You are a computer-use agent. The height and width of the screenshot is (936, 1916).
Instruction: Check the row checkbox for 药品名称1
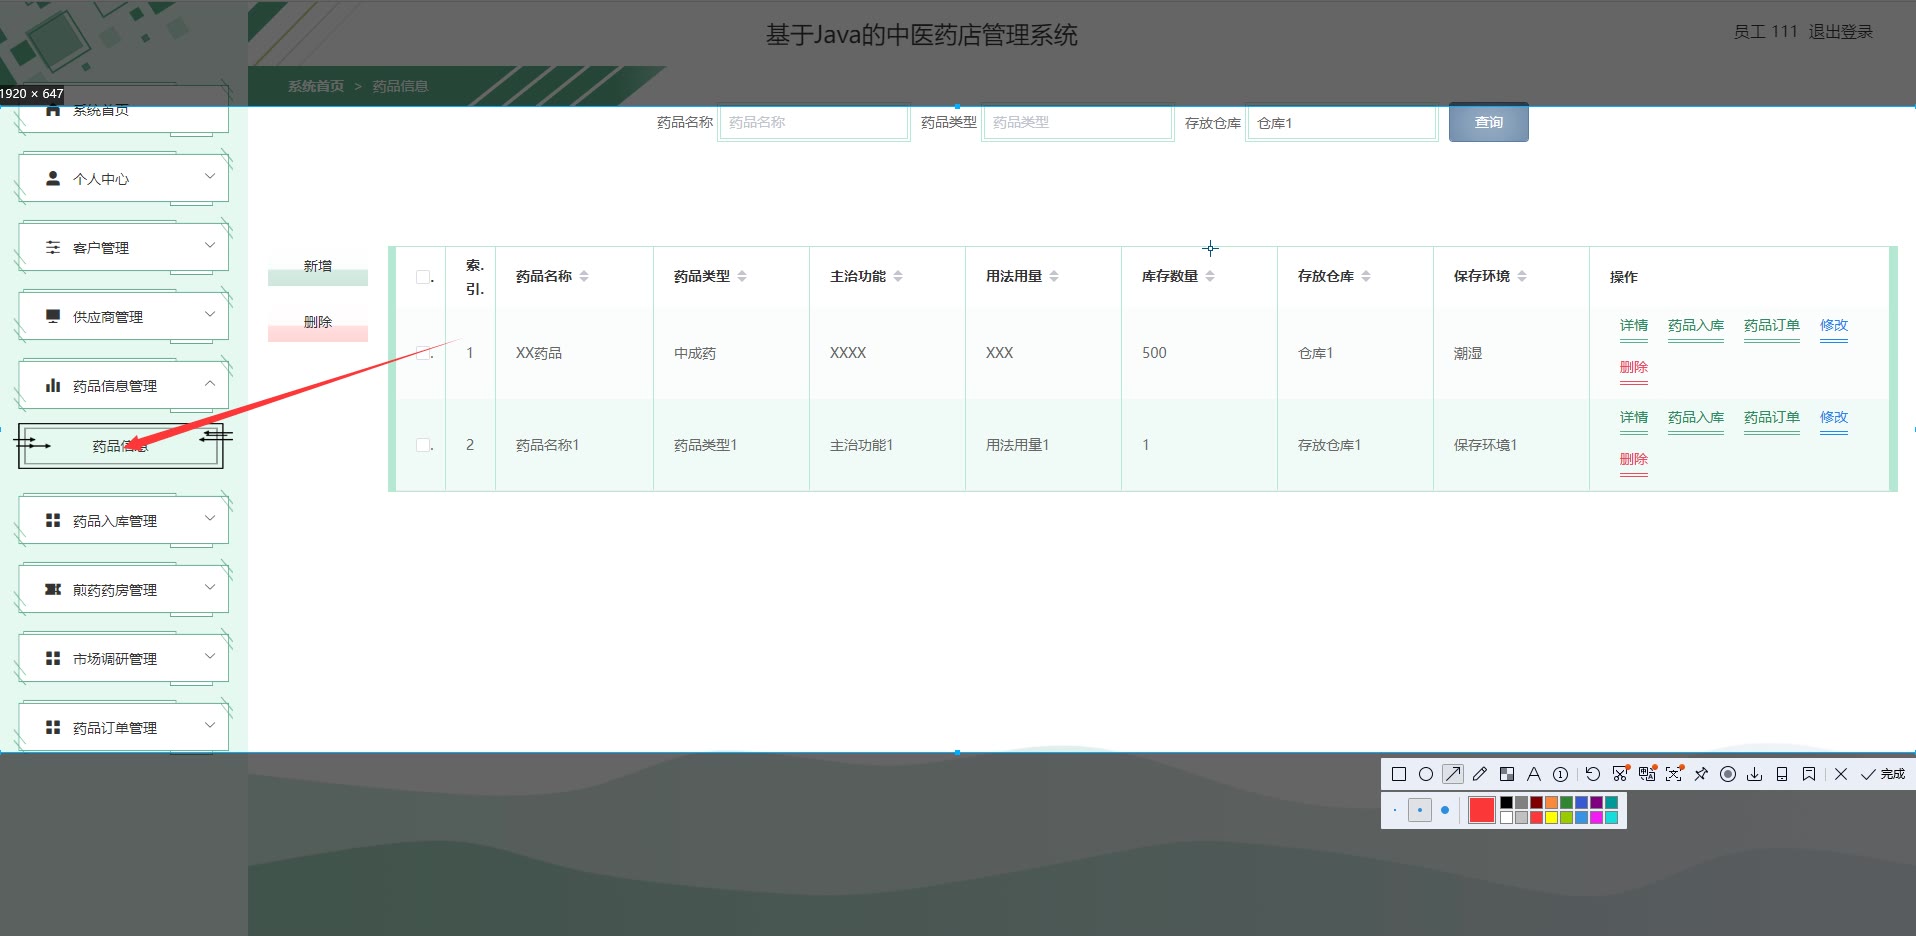pyautogui.click(x=423, y=445)
